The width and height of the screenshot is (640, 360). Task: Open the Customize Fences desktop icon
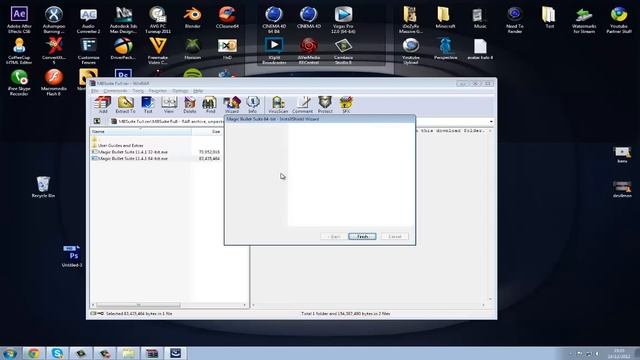click(x=88, y=51)
